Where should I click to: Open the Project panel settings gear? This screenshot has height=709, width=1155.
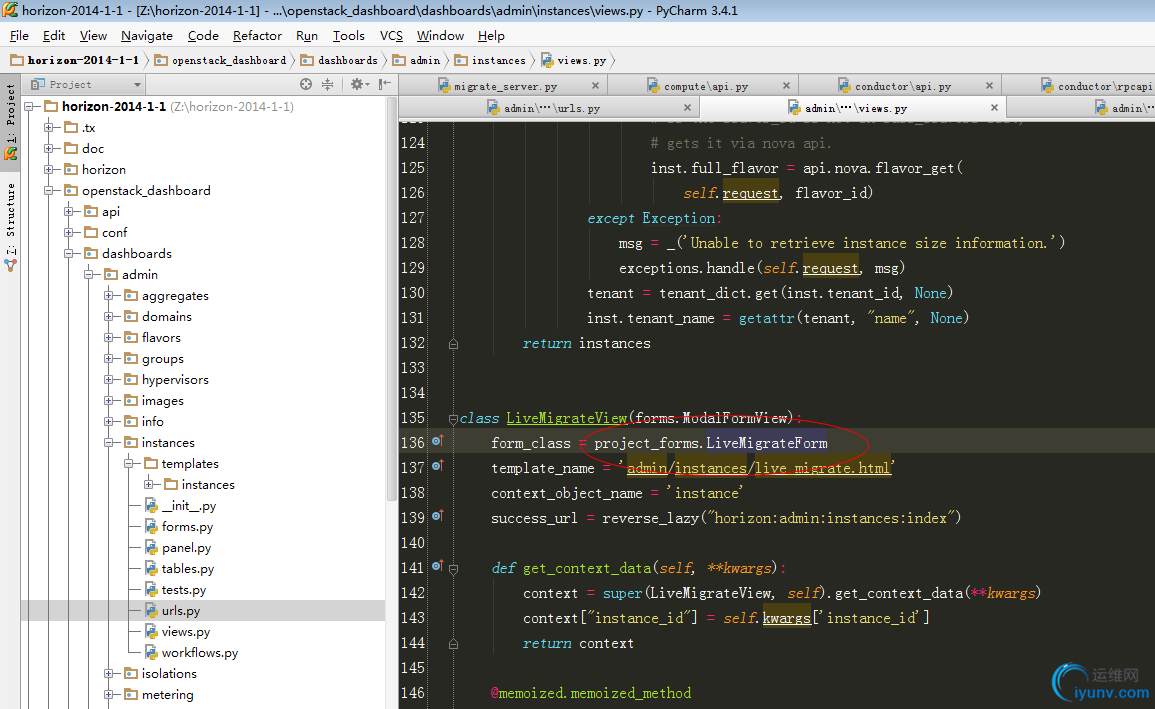[357, 85]
